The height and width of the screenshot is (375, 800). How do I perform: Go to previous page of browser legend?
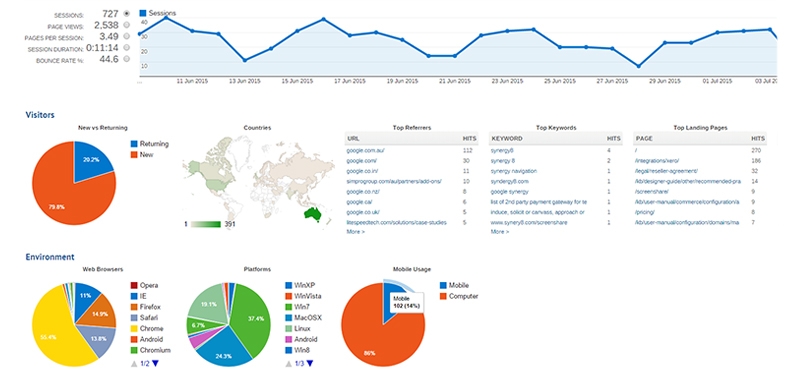(x=134, y=363)
